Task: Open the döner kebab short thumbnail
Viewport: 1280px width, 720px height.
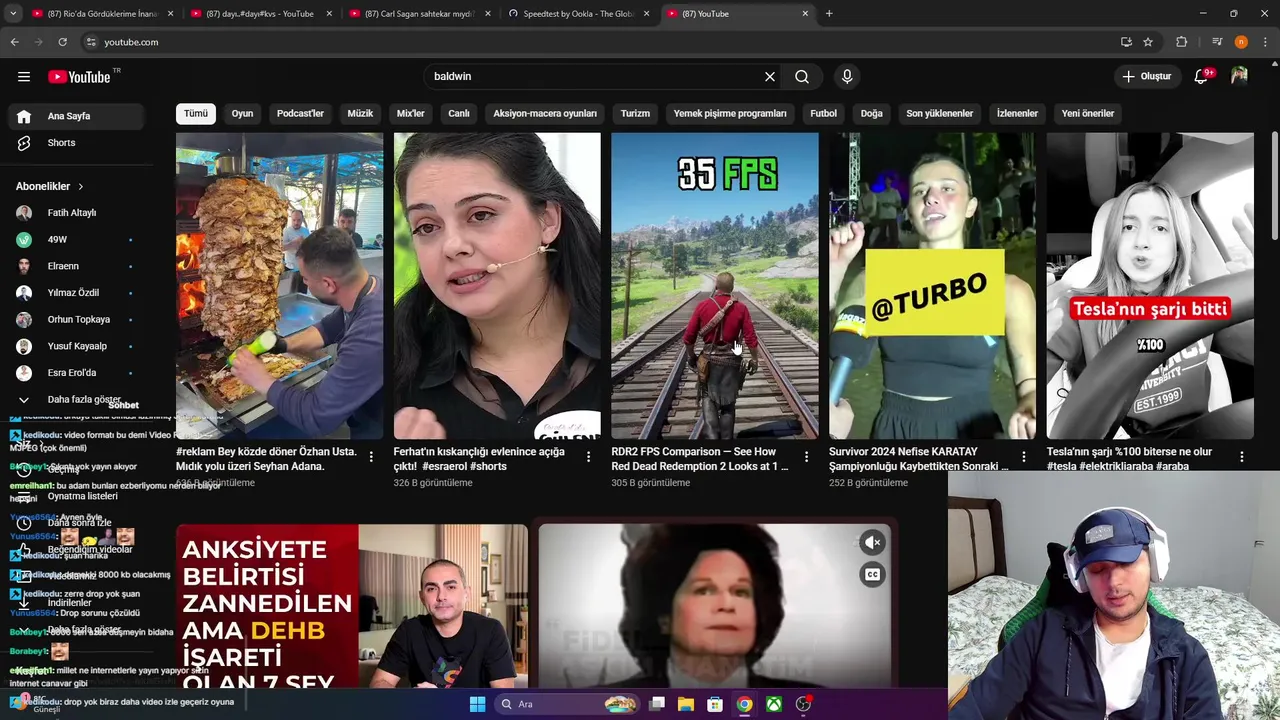Action: (x=279, y=286)
